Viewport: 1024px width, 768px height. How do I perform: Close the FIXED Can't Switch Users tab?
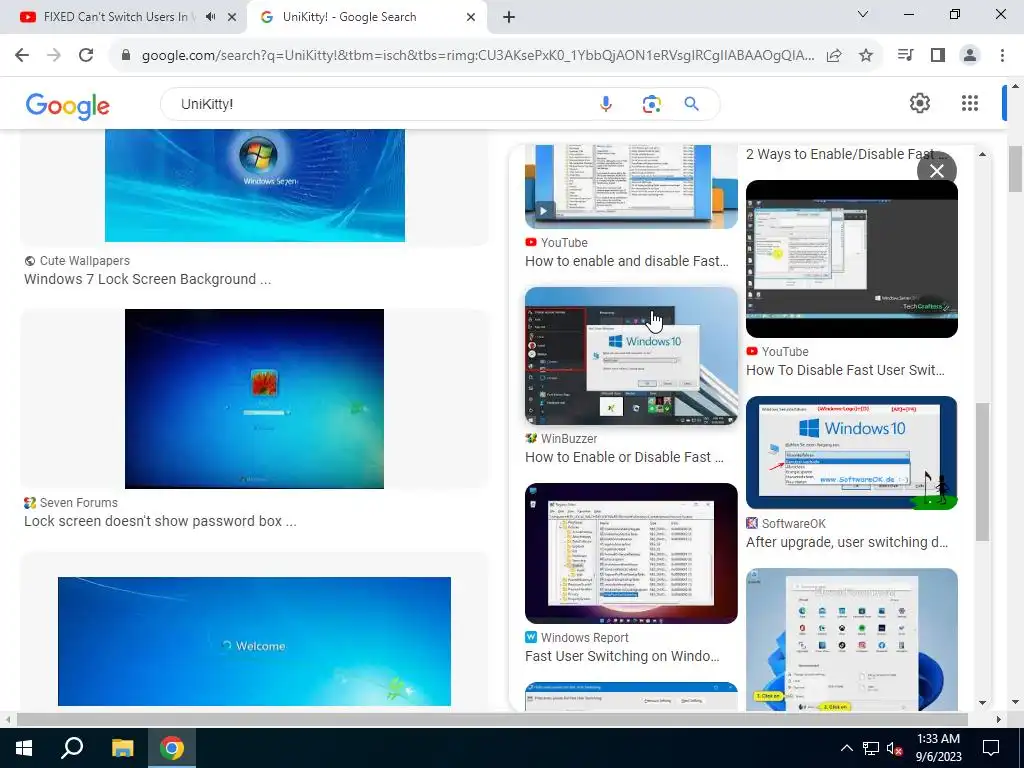coord(232,17)
